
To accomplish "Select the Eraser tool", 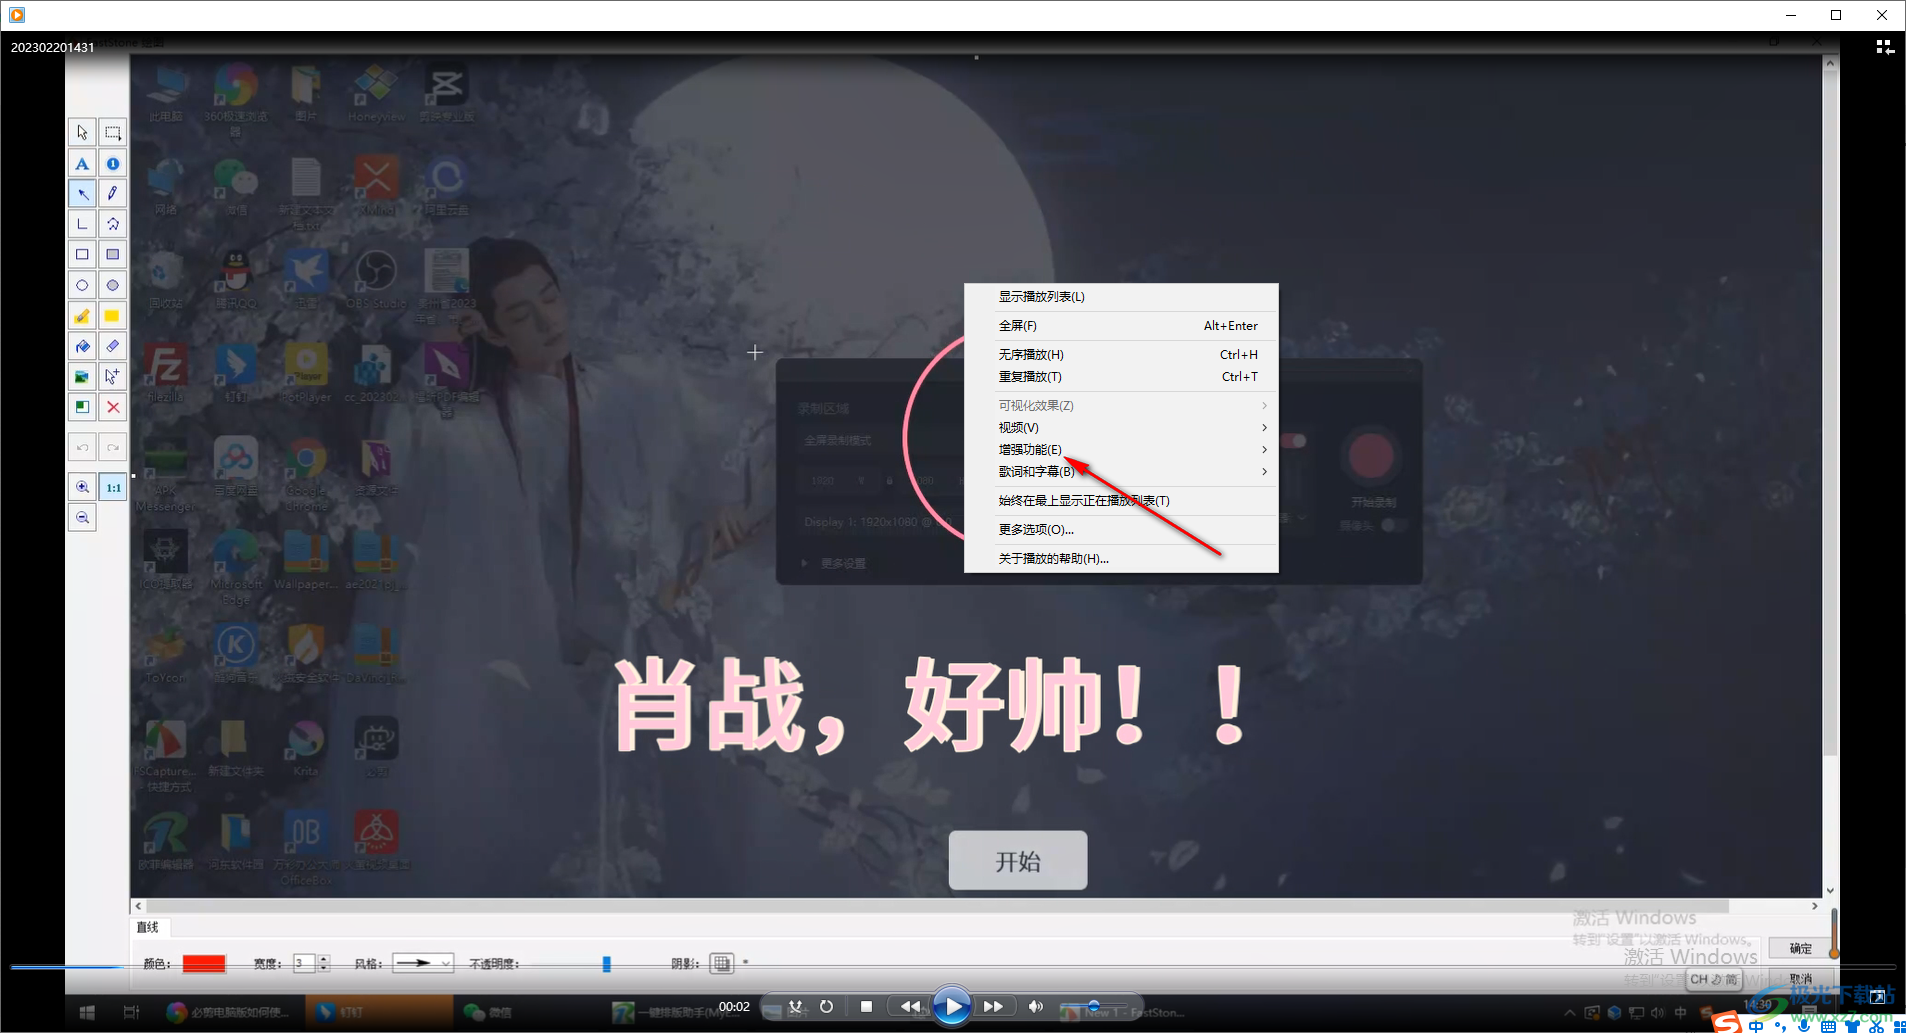I will [x=113, y=346].
